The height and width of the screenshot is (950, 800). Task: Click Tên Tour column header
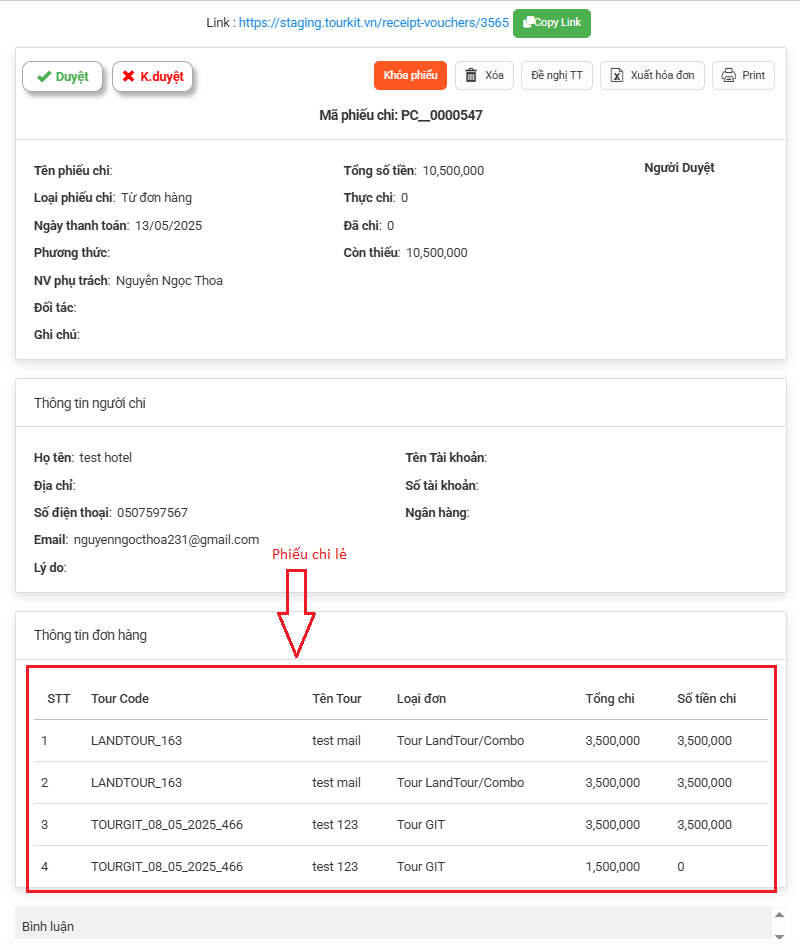coord(336,699)
